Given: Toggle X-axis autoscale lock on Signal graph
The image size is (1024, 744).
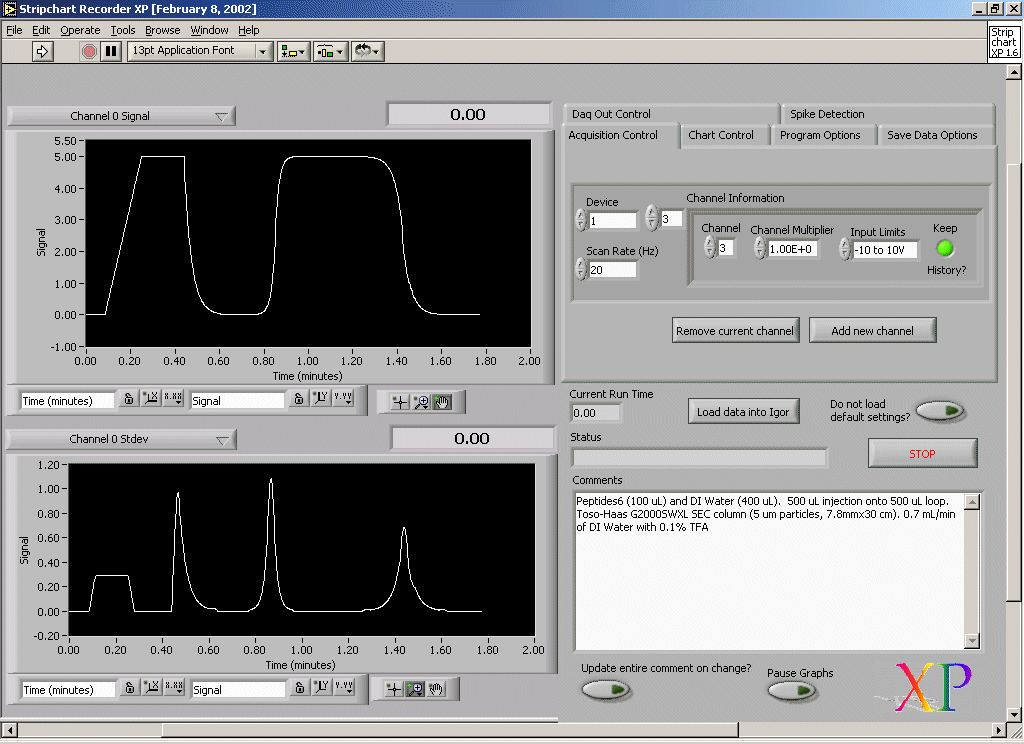Looking at the screenshot, I should (x=129, y=398).
